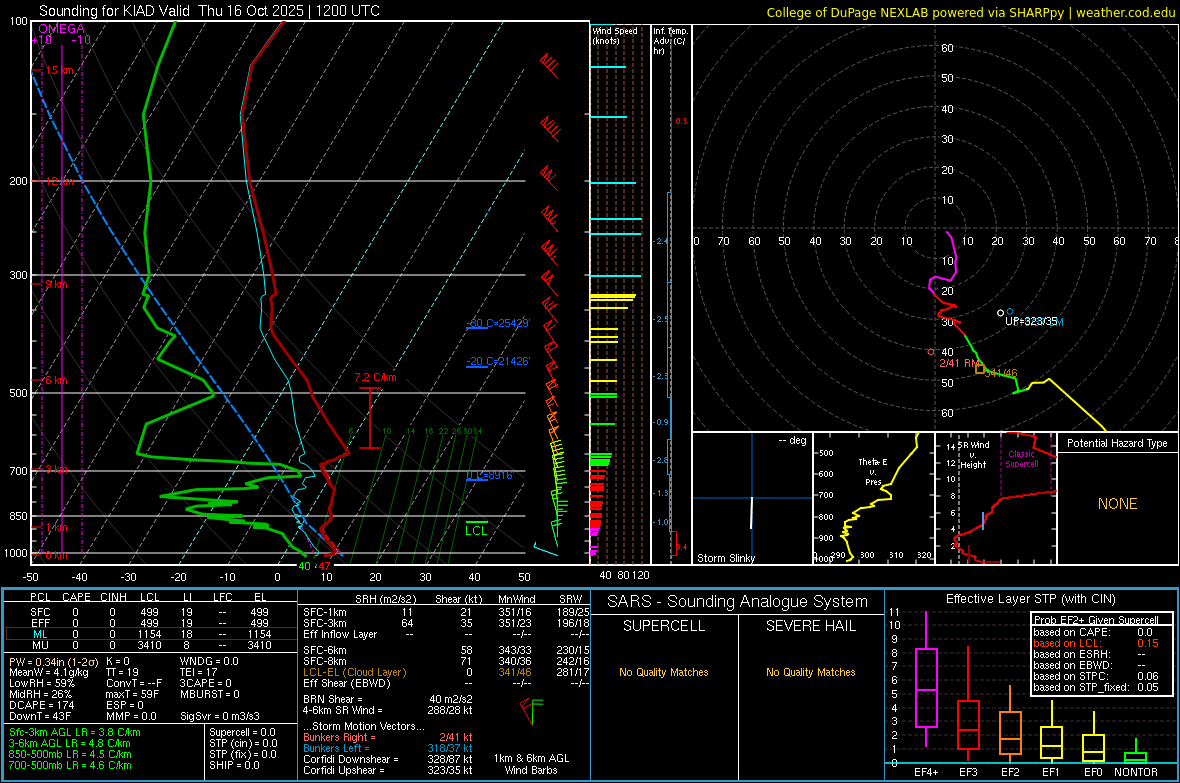Image resolution: width=1180 pixels, height=783 pixels.
Task: Click the DownT = 43F value
Action: click(40, 716)
